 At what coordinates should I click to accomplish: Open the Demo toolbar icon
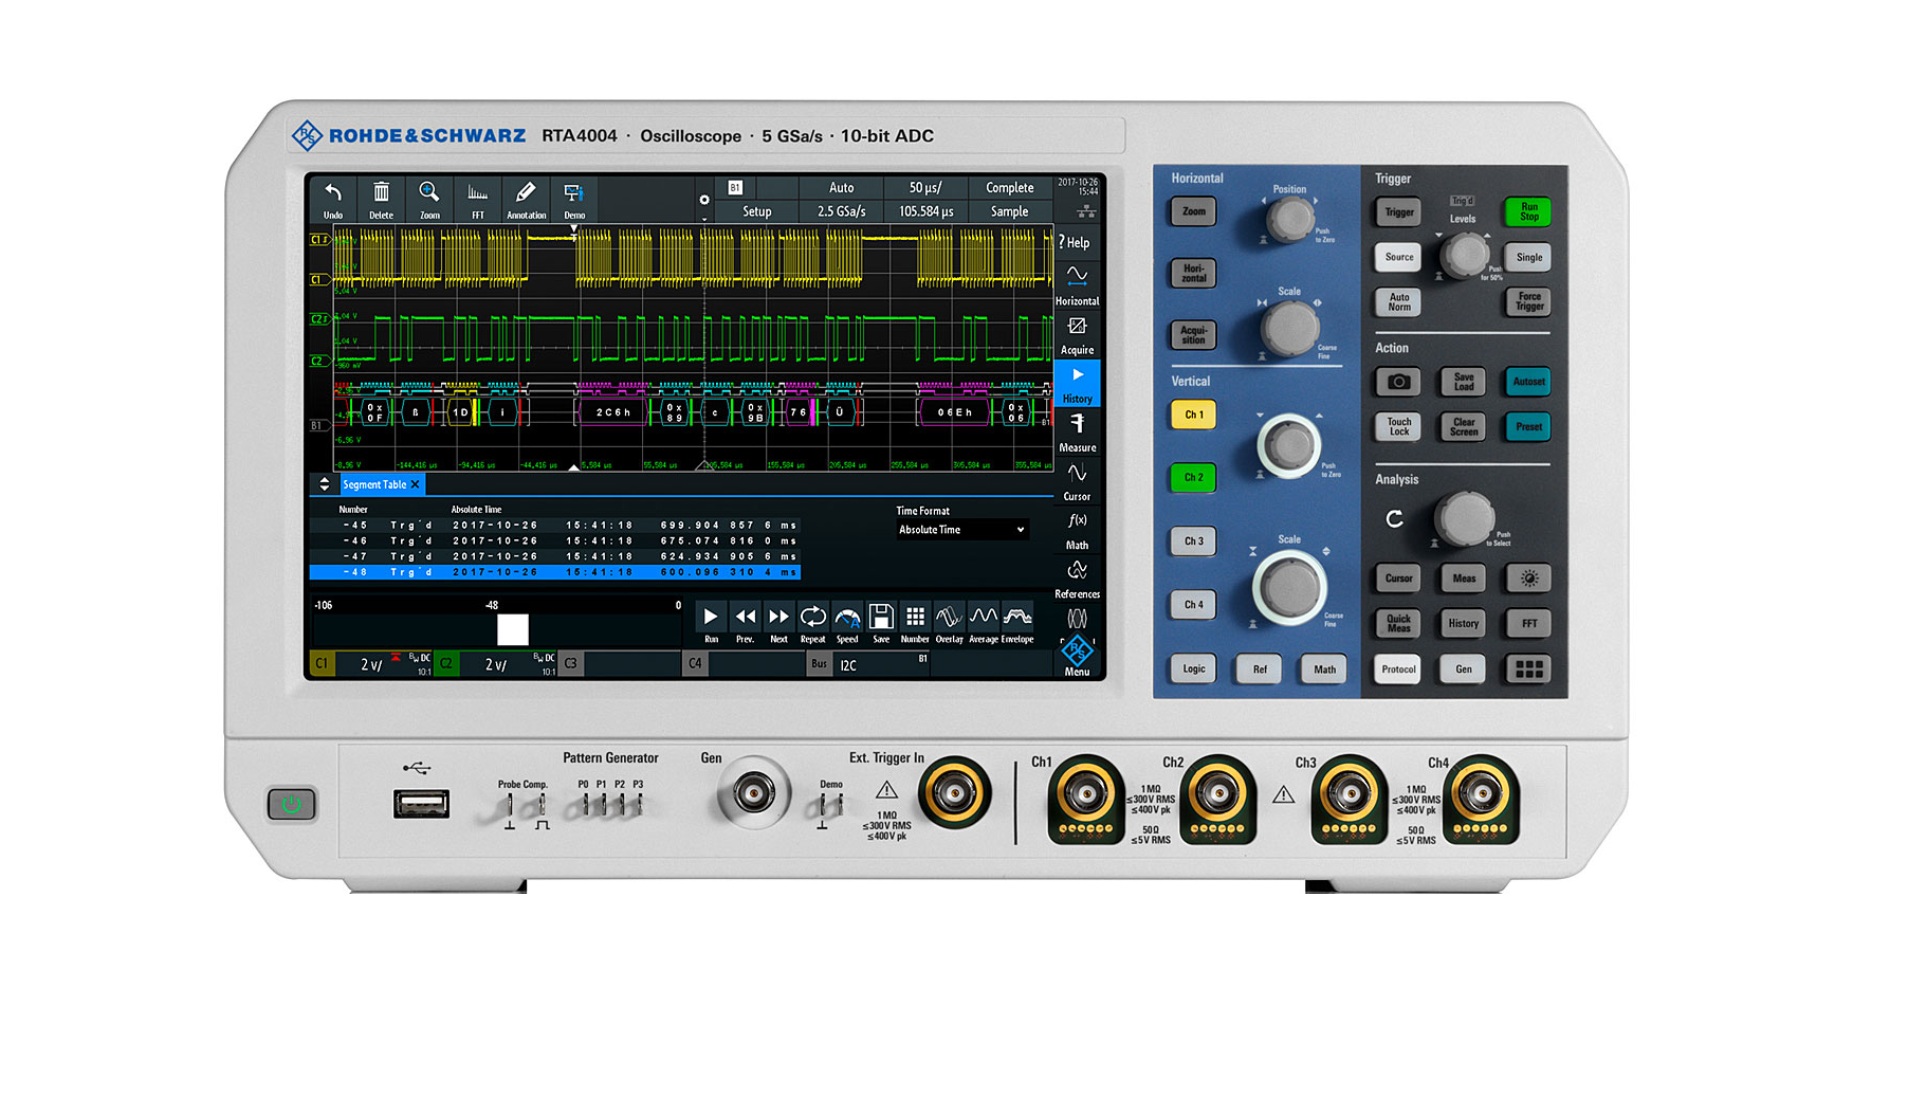pos(574,200)
